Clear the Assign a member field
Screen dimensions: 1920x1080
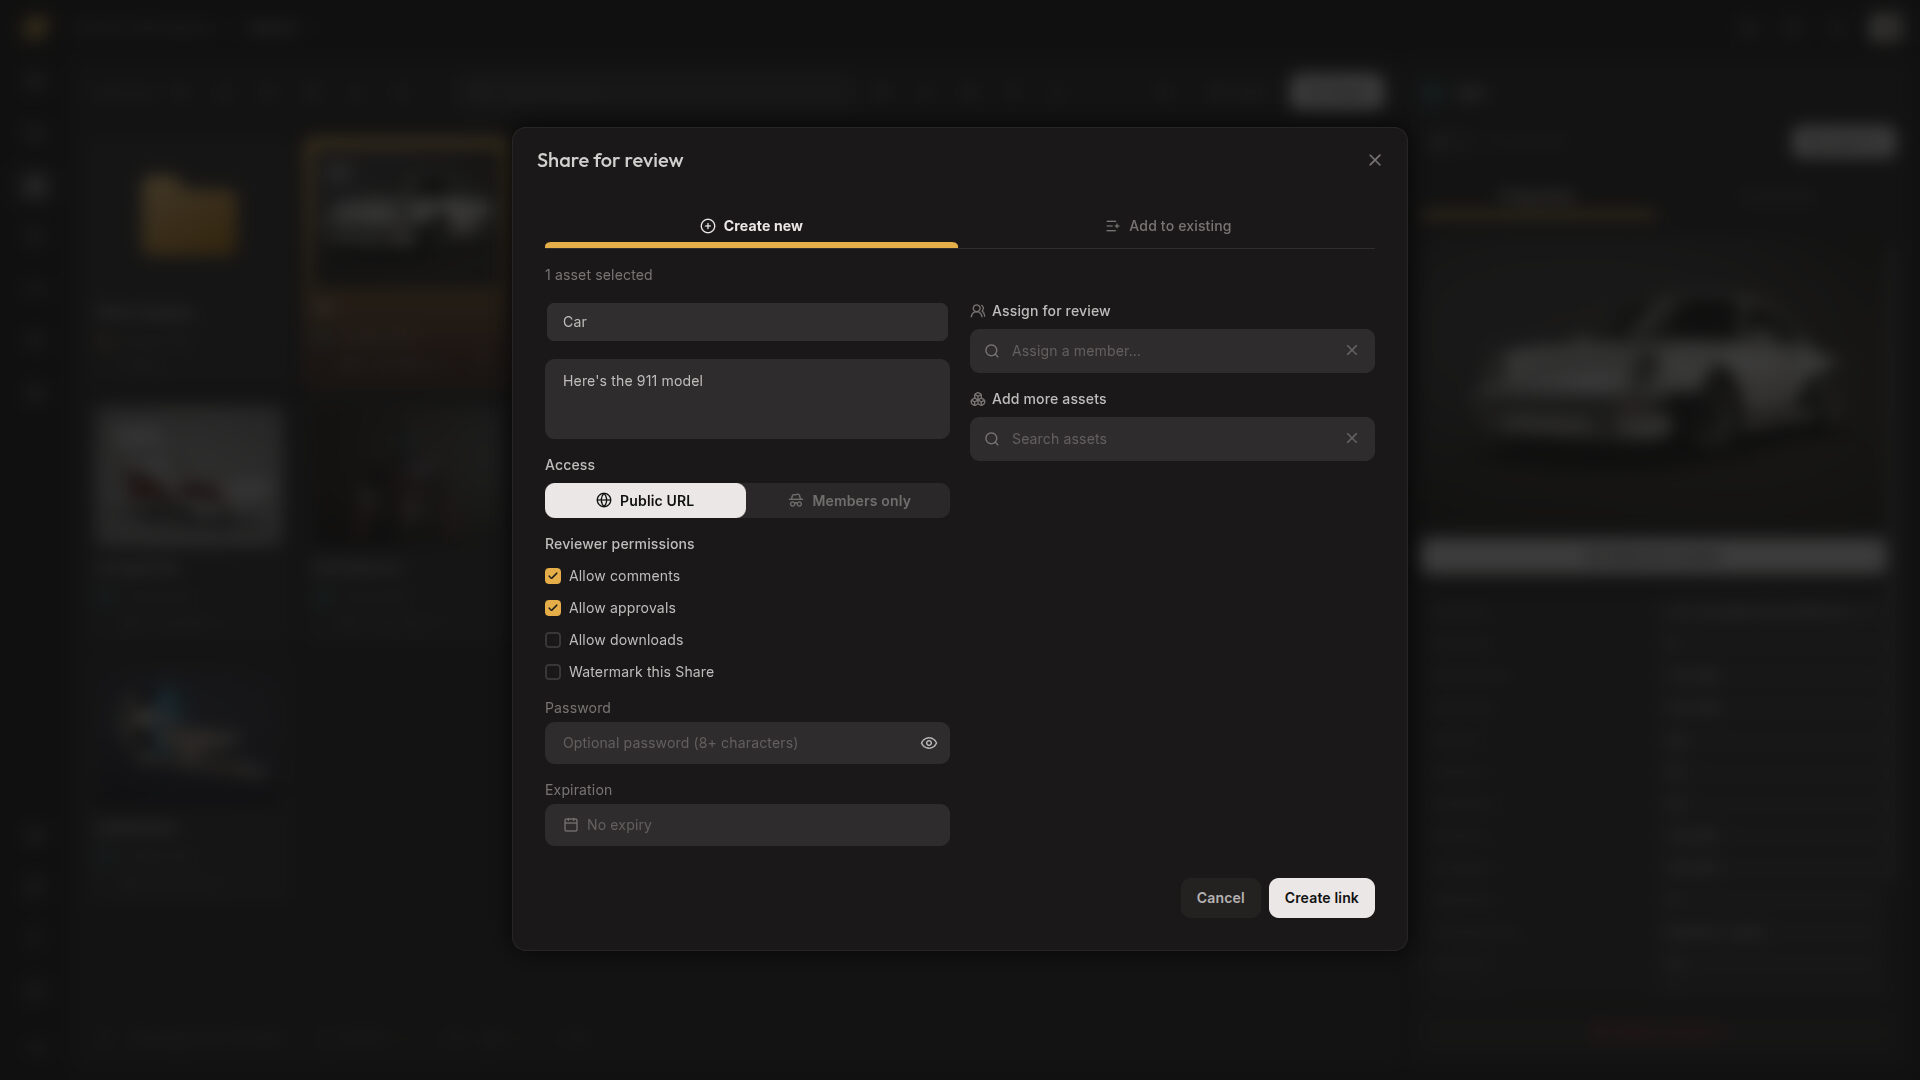coord(1352,351)
